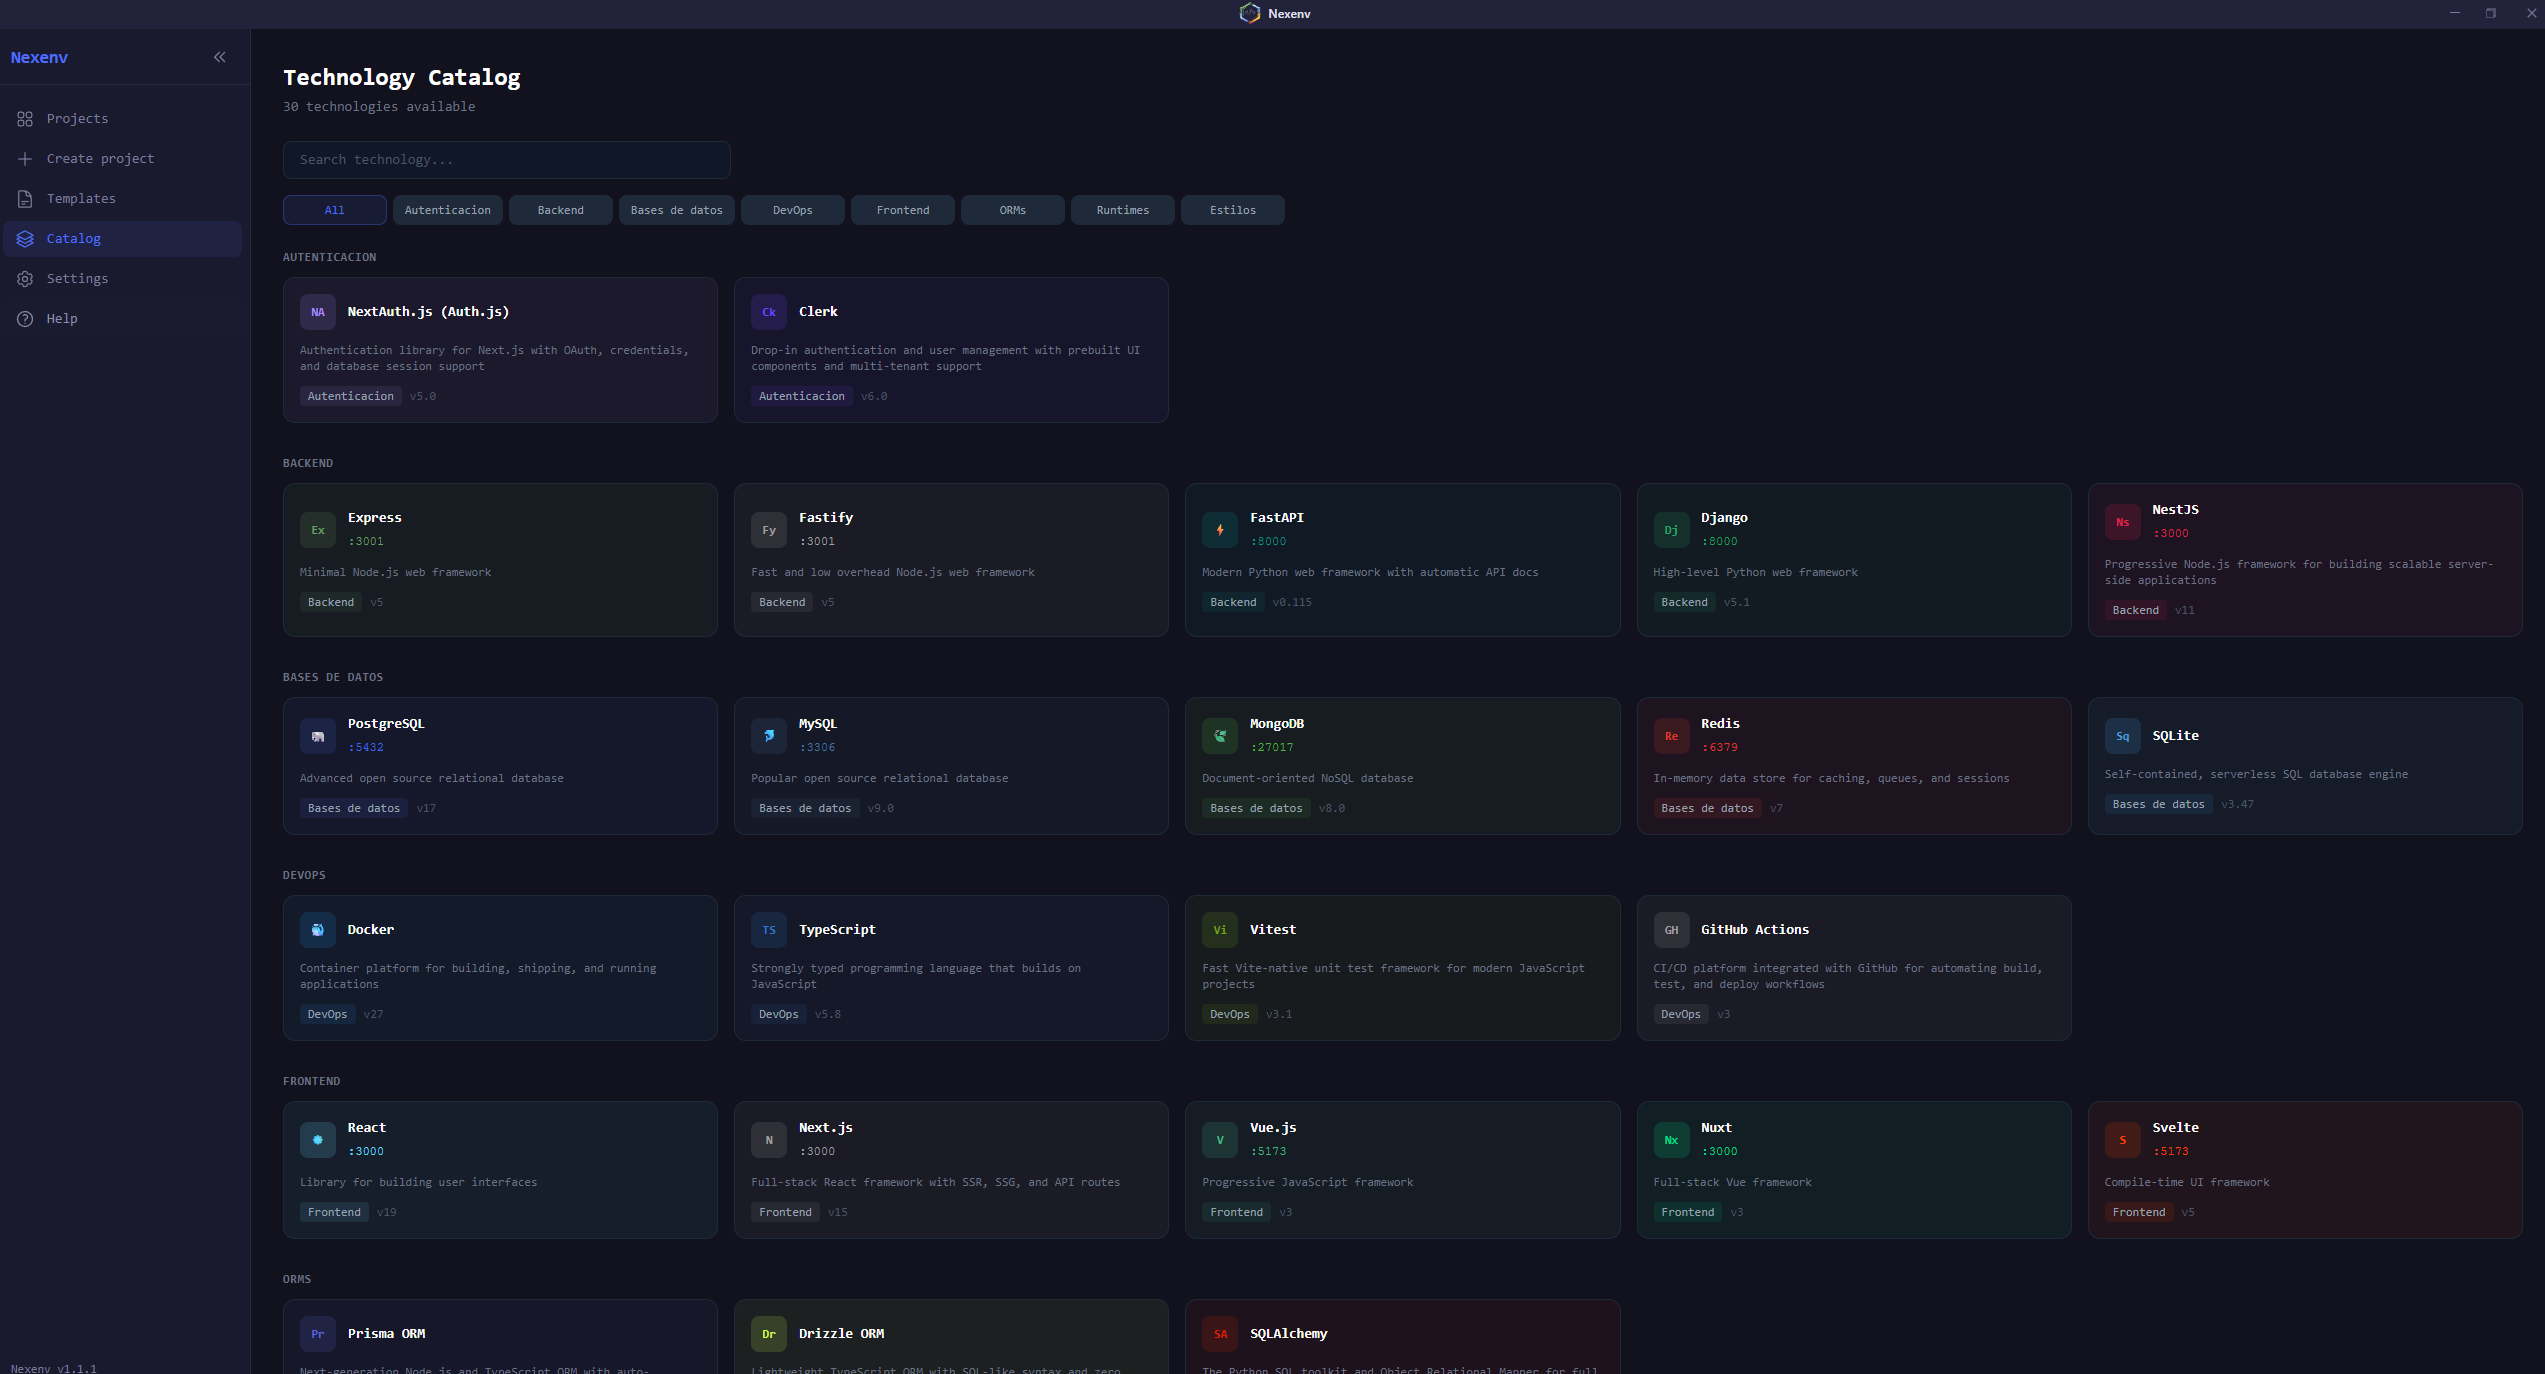
Task: Click the MongoDB port :27017 text
Action: (1272, 748)
